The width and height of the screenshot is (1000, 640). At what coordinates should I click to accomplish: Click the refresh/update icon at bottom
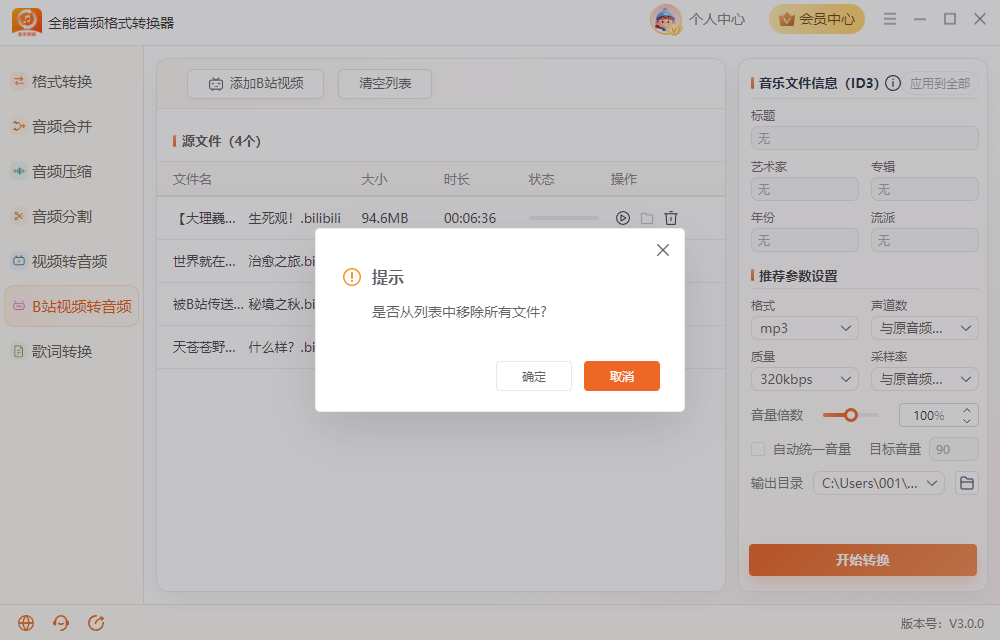pyautogui.click(x=96, y=623)
